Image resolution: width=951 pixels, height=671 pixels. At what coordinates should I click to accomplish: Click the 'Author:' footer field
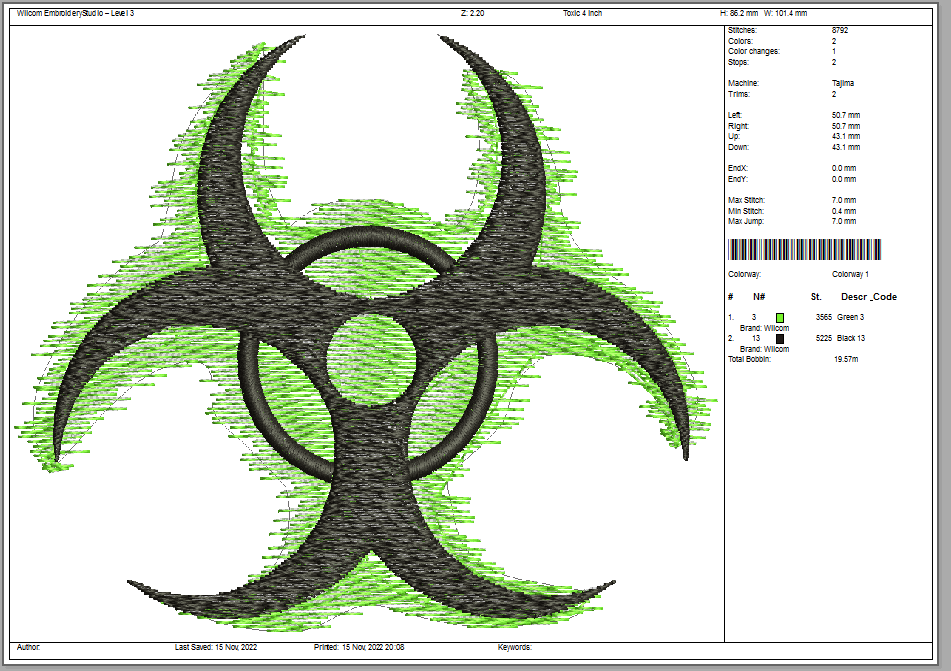click(29, 647)
